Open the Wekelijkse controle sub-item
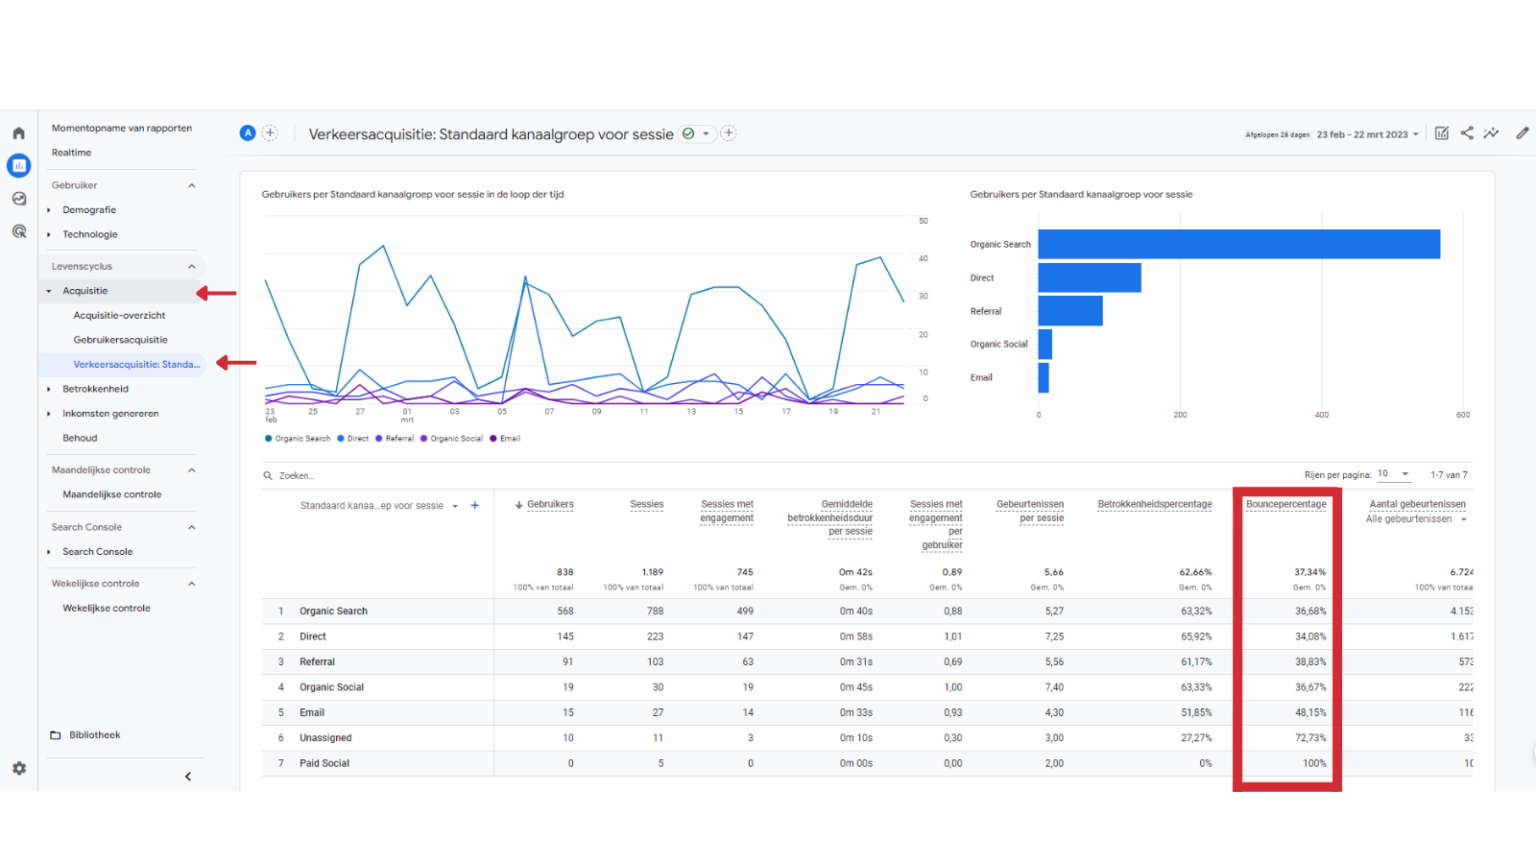1536x864 pixels. click(x=106, y=608)
